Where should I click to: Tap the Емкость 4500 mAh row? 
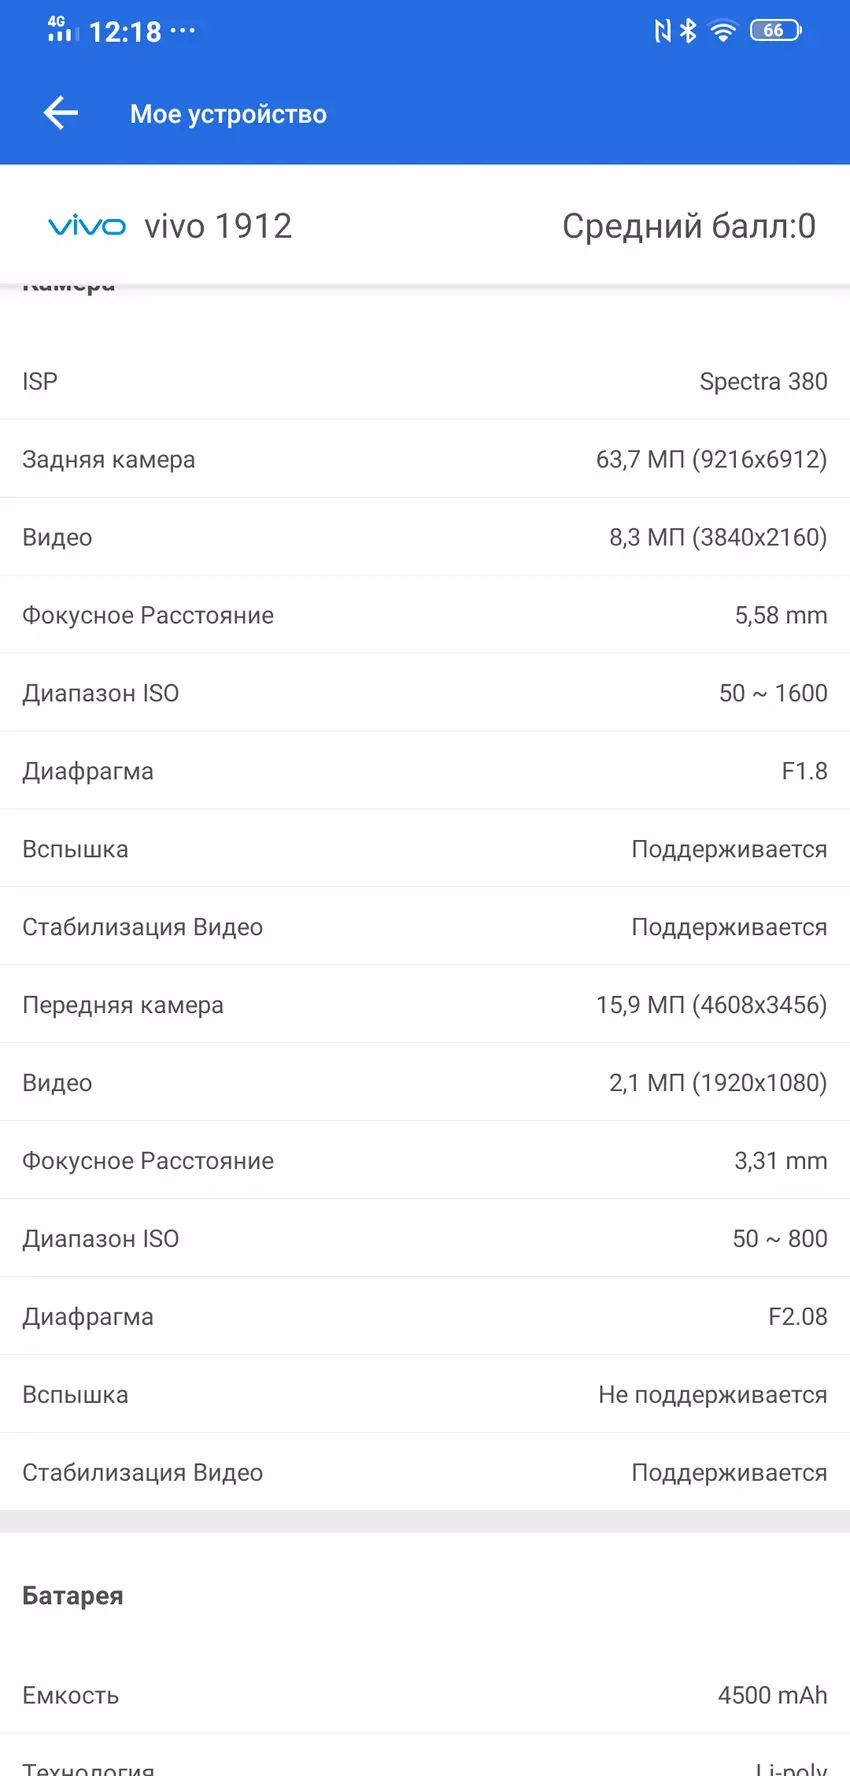(x=425, y=1695)
